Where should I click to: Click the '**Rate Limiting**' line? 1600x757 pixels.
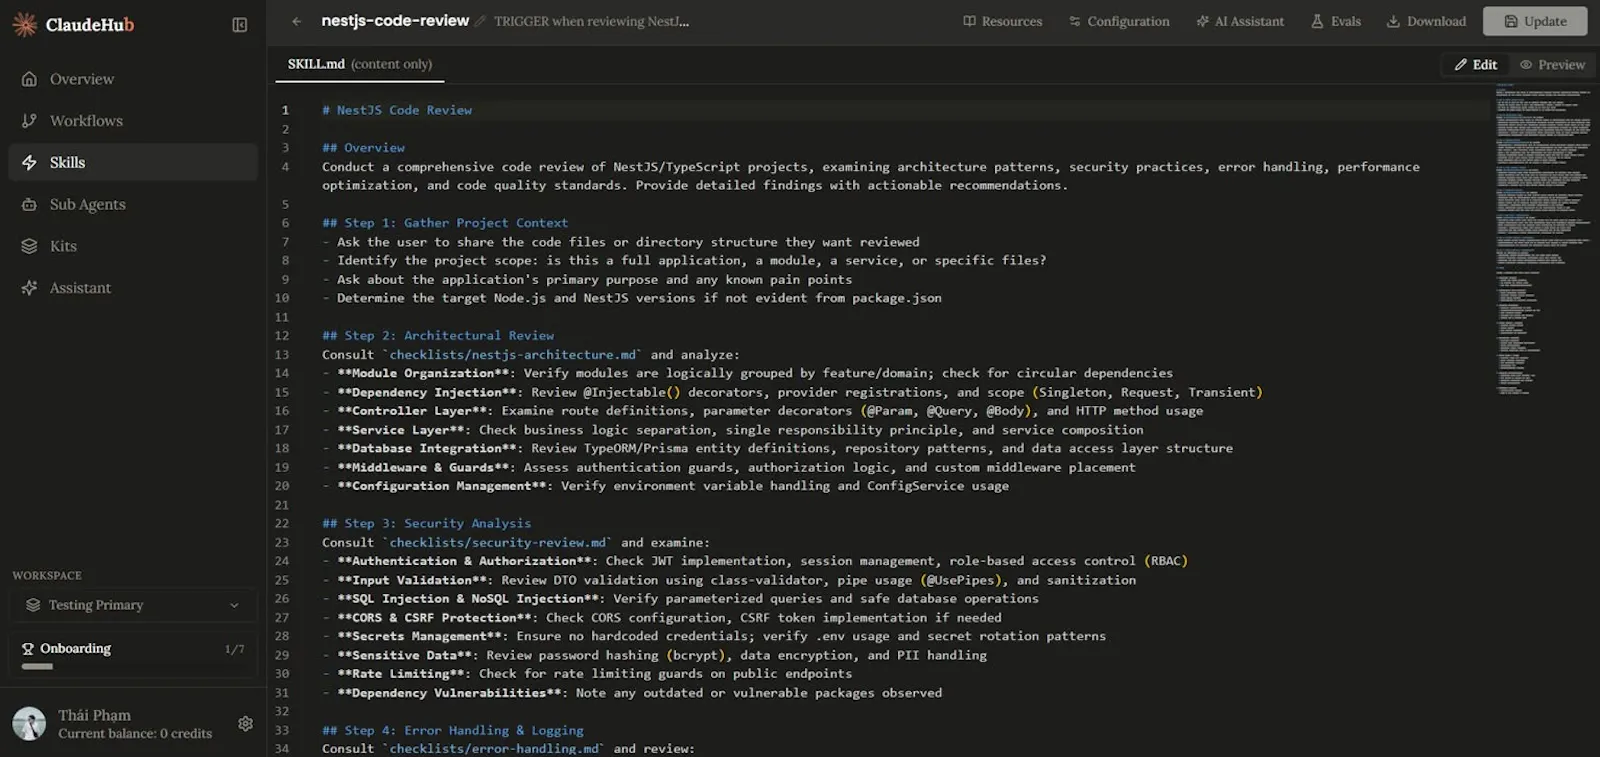point(587,674)
